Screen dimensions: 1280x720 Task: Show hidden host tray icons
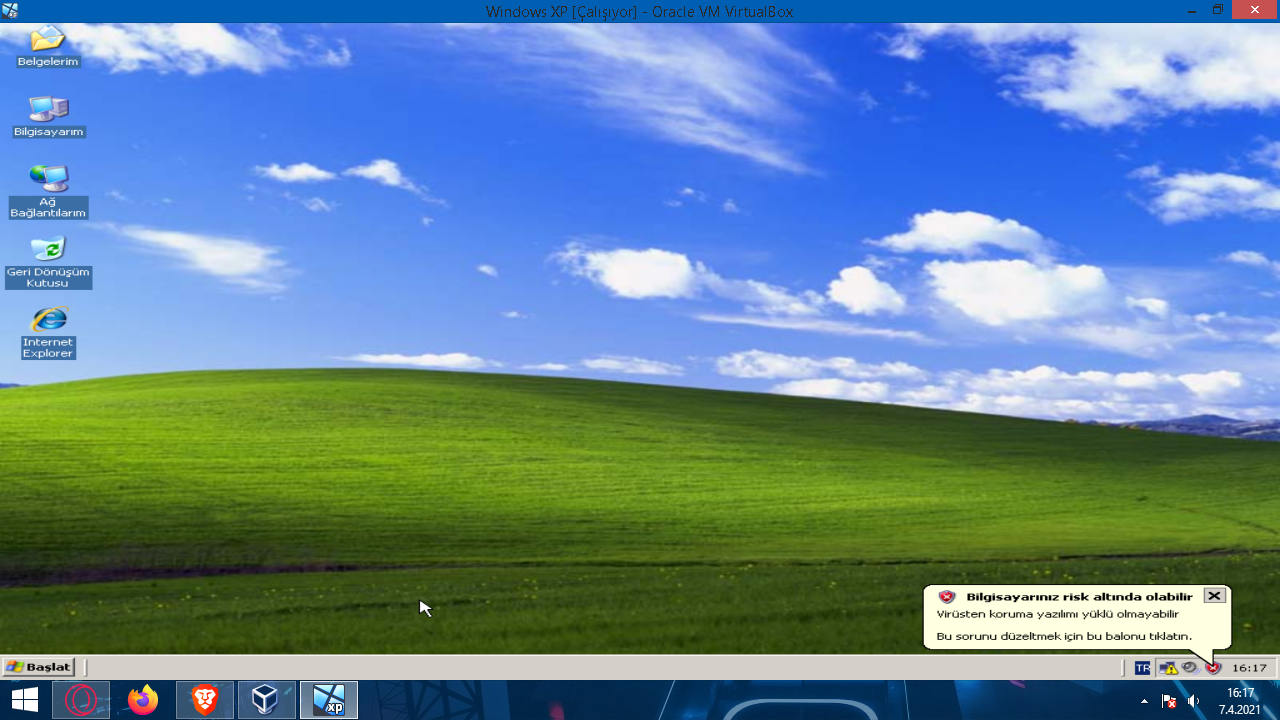[x=1144, y=701]
